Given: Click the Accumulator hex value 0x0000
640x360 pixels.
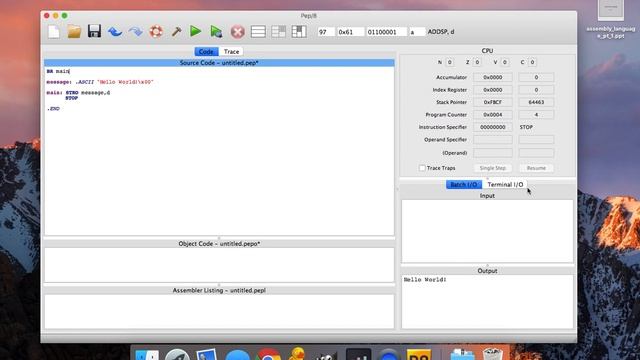Looking at the screenshot, I should tap(493, 77).
